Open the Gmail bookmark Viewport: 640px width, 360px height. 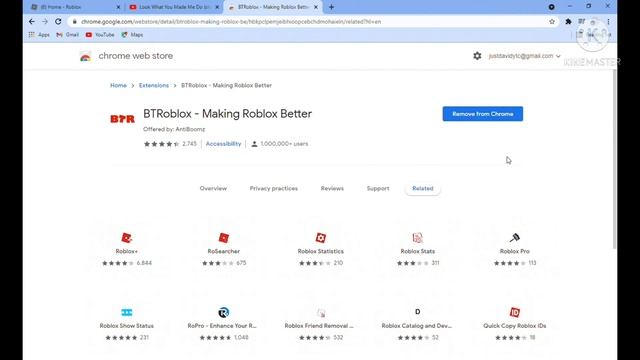click(67, 35)
